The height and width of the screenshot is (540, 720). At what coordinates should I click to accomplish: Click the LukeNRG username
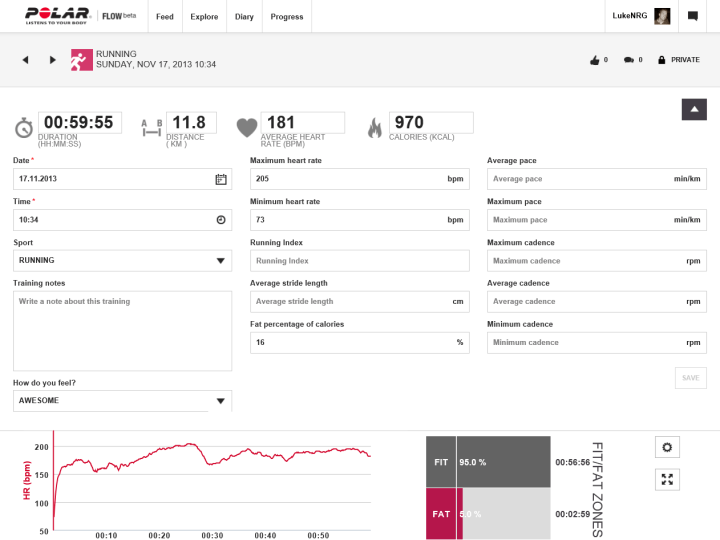click(630, 16)
